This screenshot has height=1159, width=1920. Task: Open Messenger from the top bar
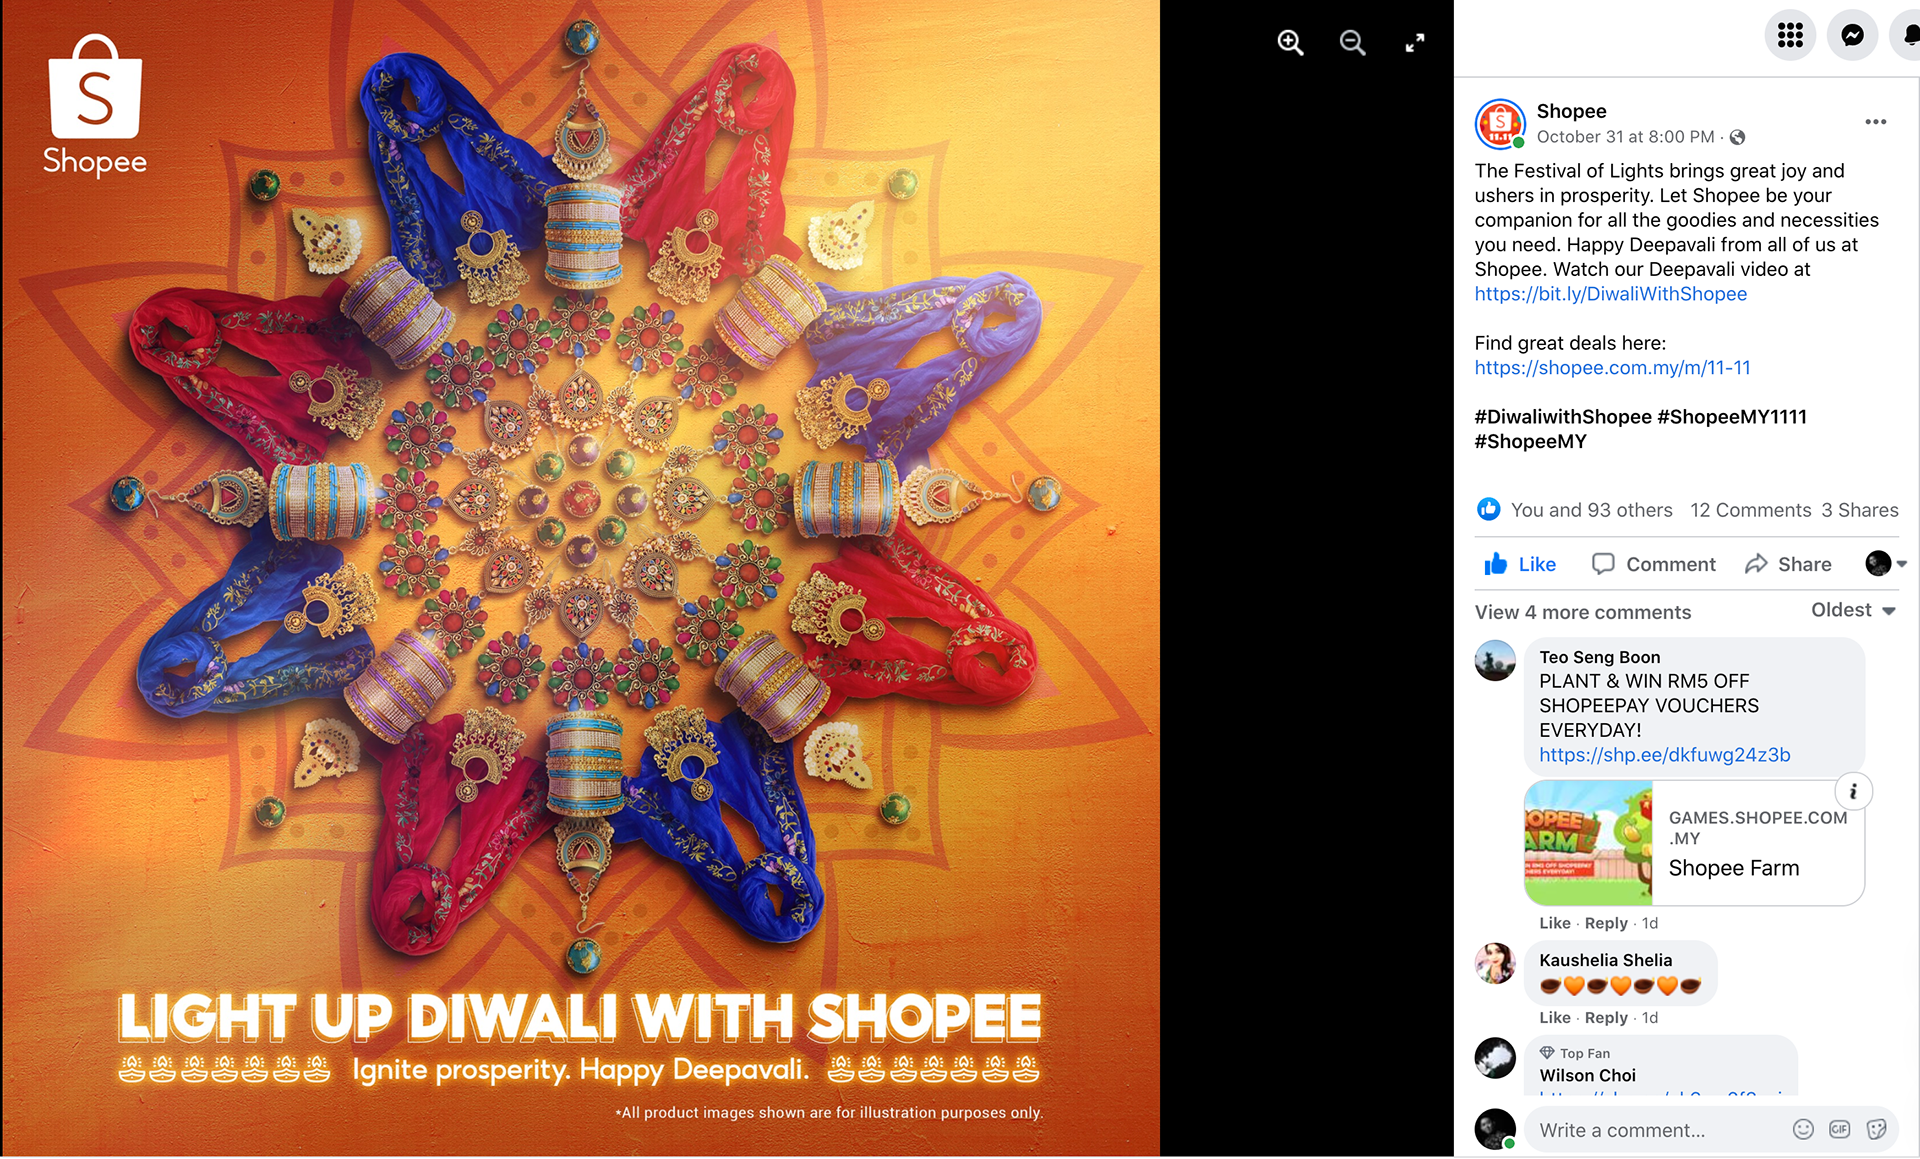click(1852, 35)
